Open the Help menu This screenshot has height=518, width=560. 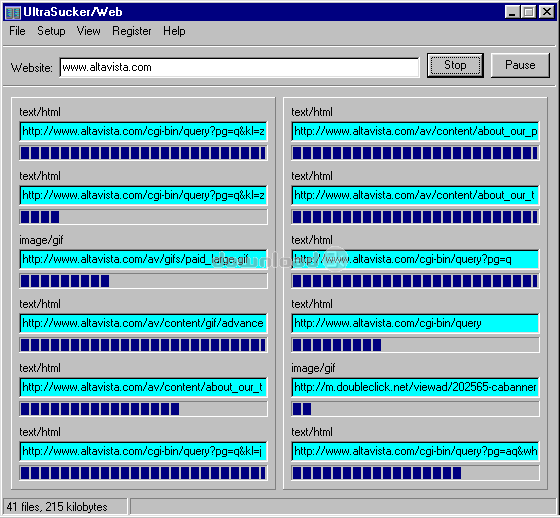(x=174, y=31)
